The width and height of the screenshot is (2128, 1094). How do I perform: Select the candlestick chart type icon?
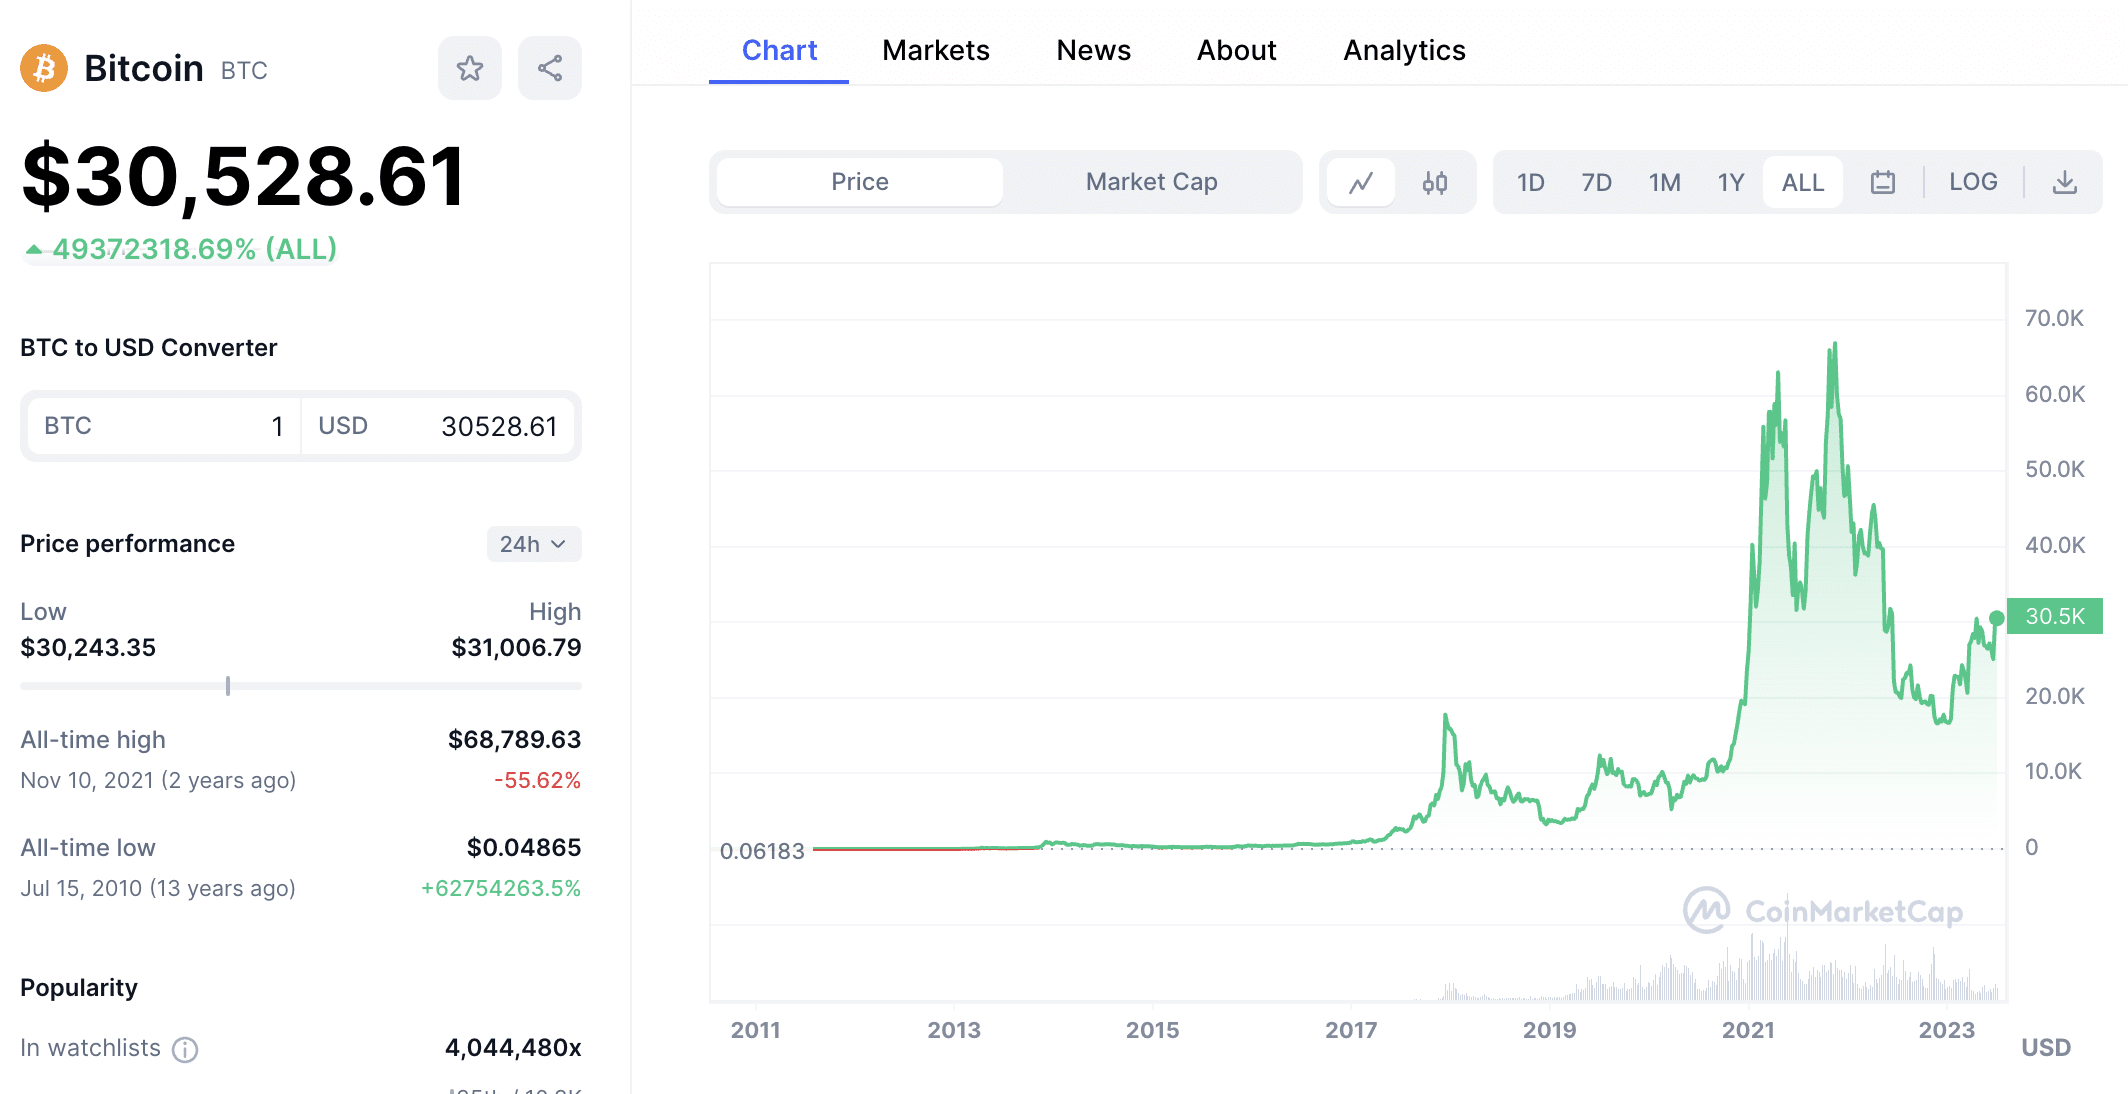click(x=1436, y=183)
